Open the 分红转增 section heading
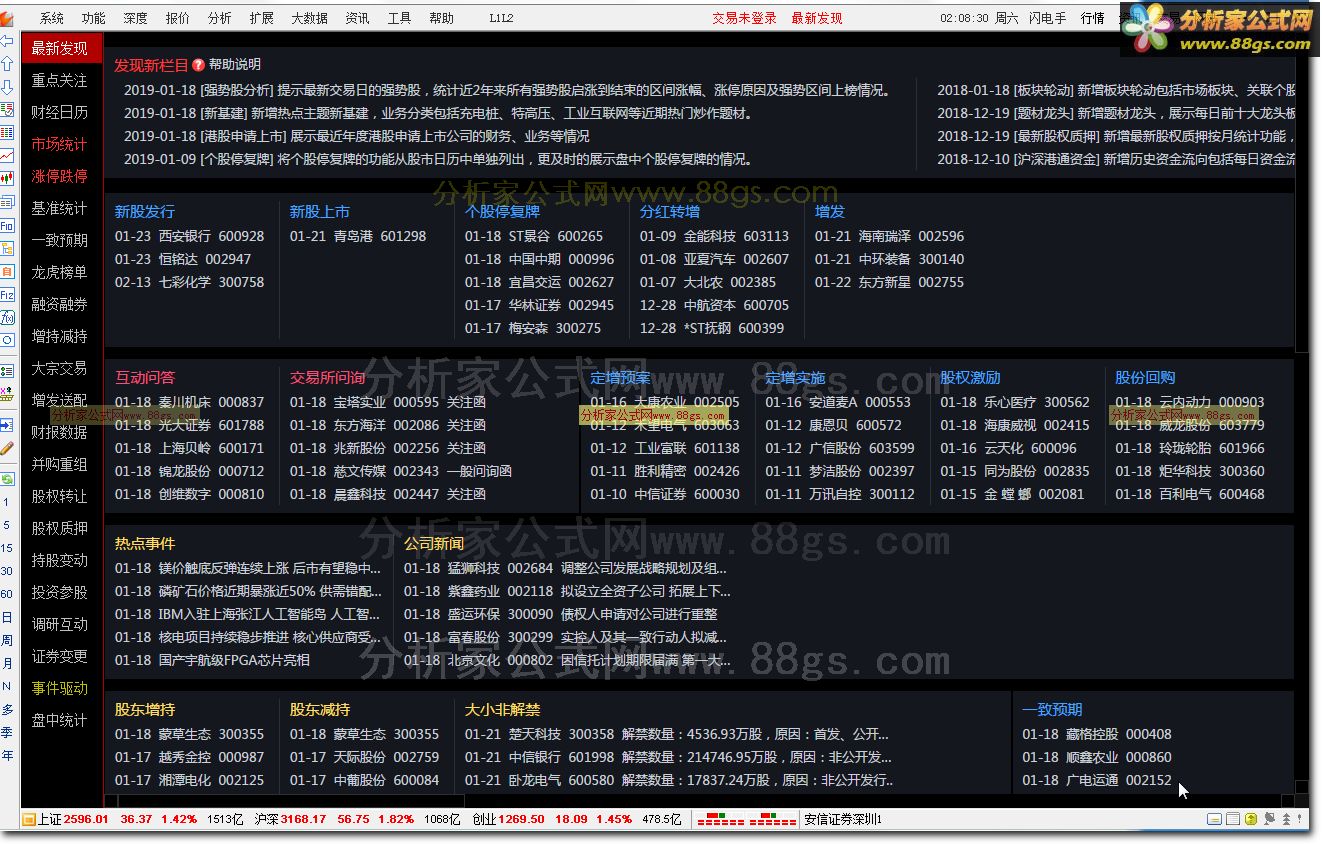 pyautogui.click(x=670, y=211)
